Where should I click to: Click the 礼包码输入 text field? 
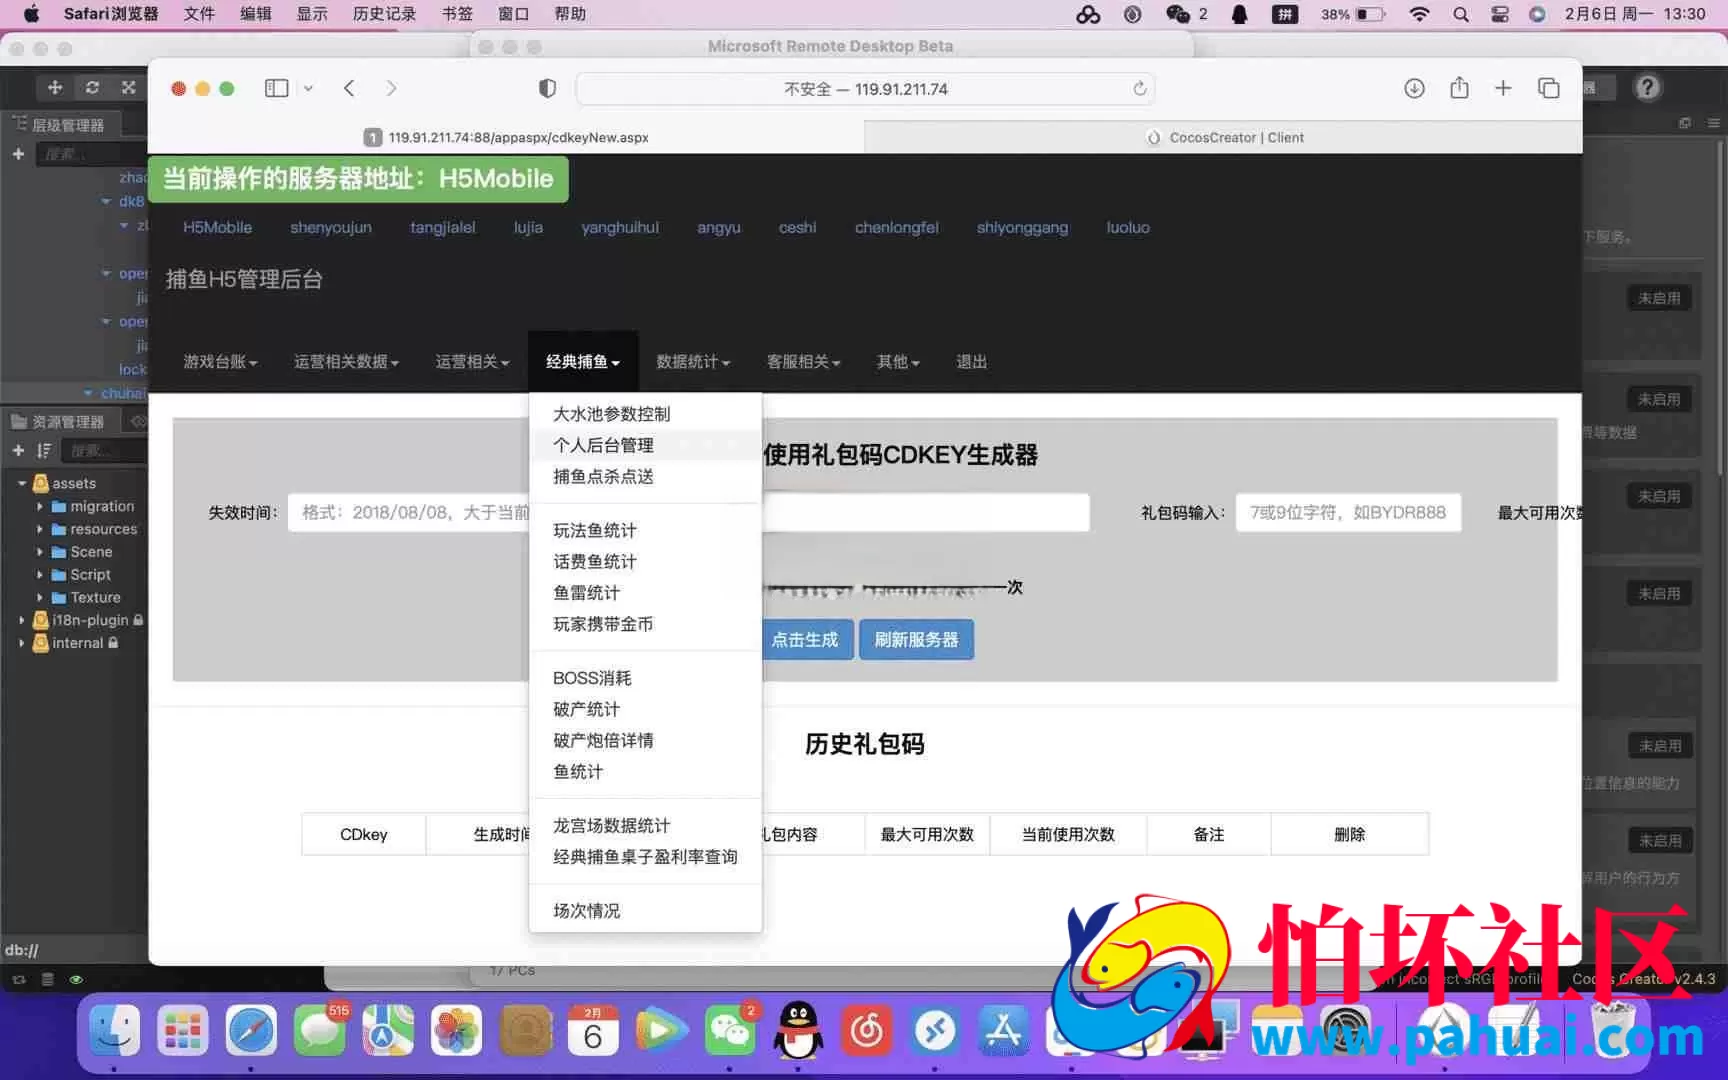pos(1348,513)
